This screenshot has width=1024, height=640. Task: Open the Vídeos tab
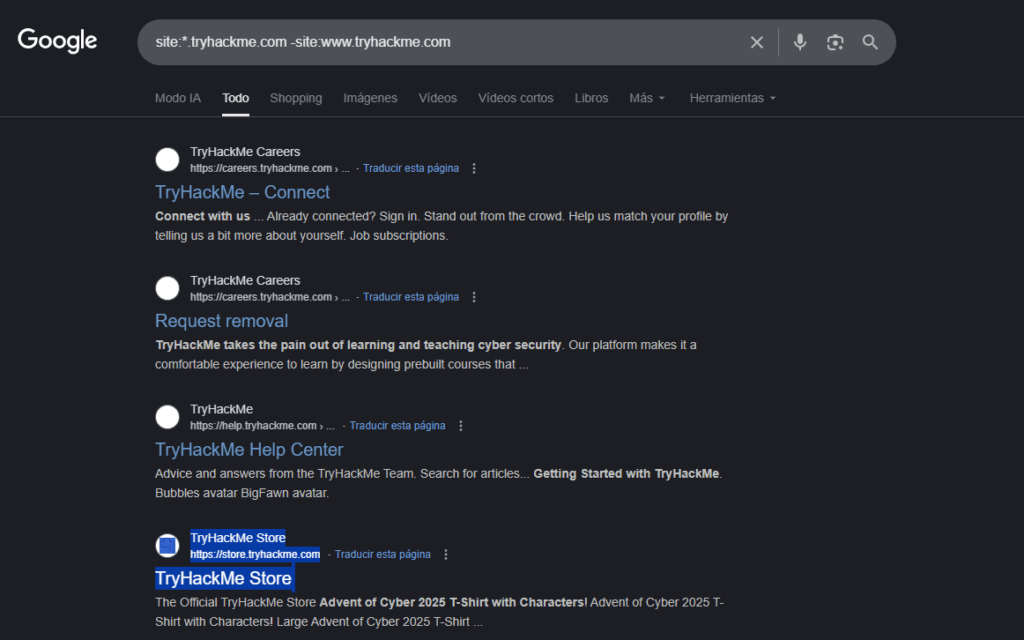pyautogui.click(x=438, y=98)
